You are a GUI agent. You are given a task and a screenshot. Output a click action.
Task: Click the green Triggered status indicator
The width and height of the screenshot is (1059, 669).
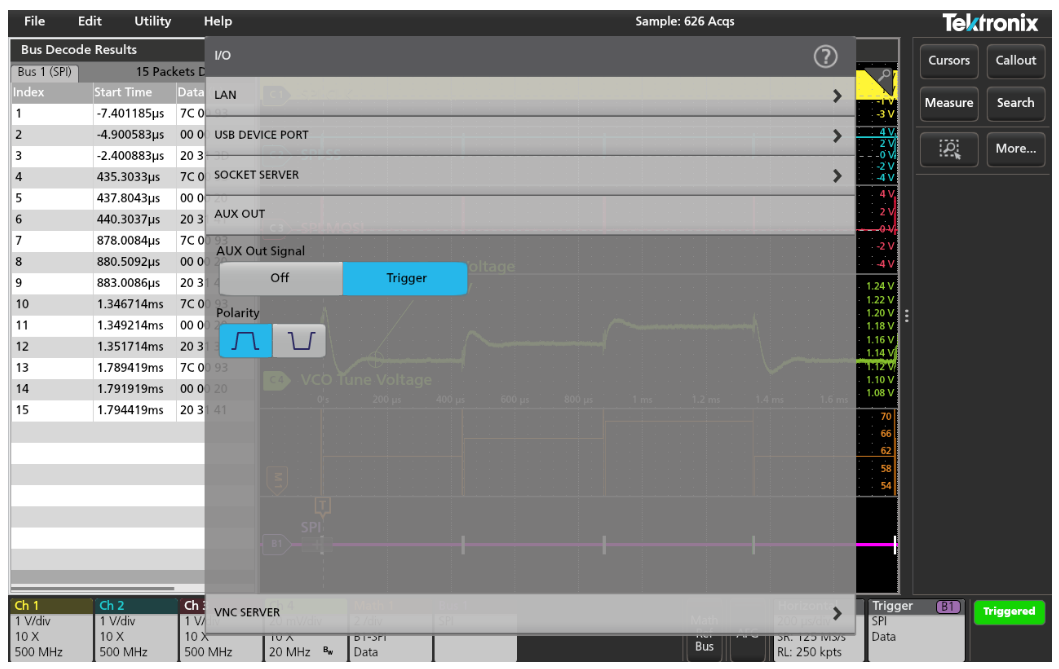[x=1008, y=612]
